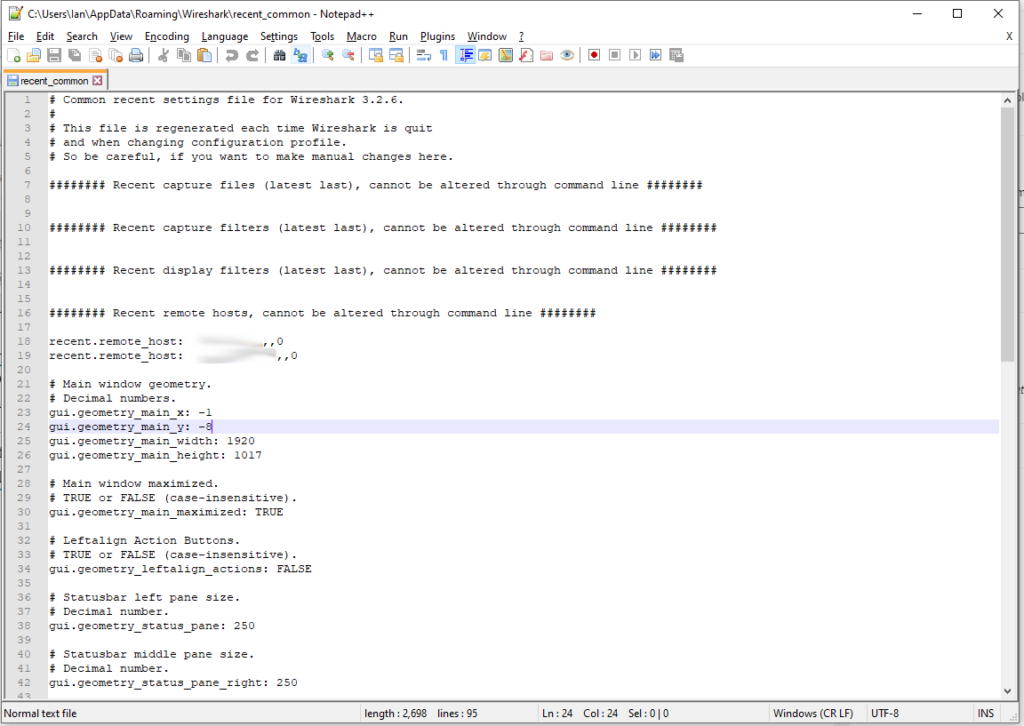Image resolution: width=1024 pixels, height=726 pixels.
Task: Open the Language menu
Action: pos(225,37)
